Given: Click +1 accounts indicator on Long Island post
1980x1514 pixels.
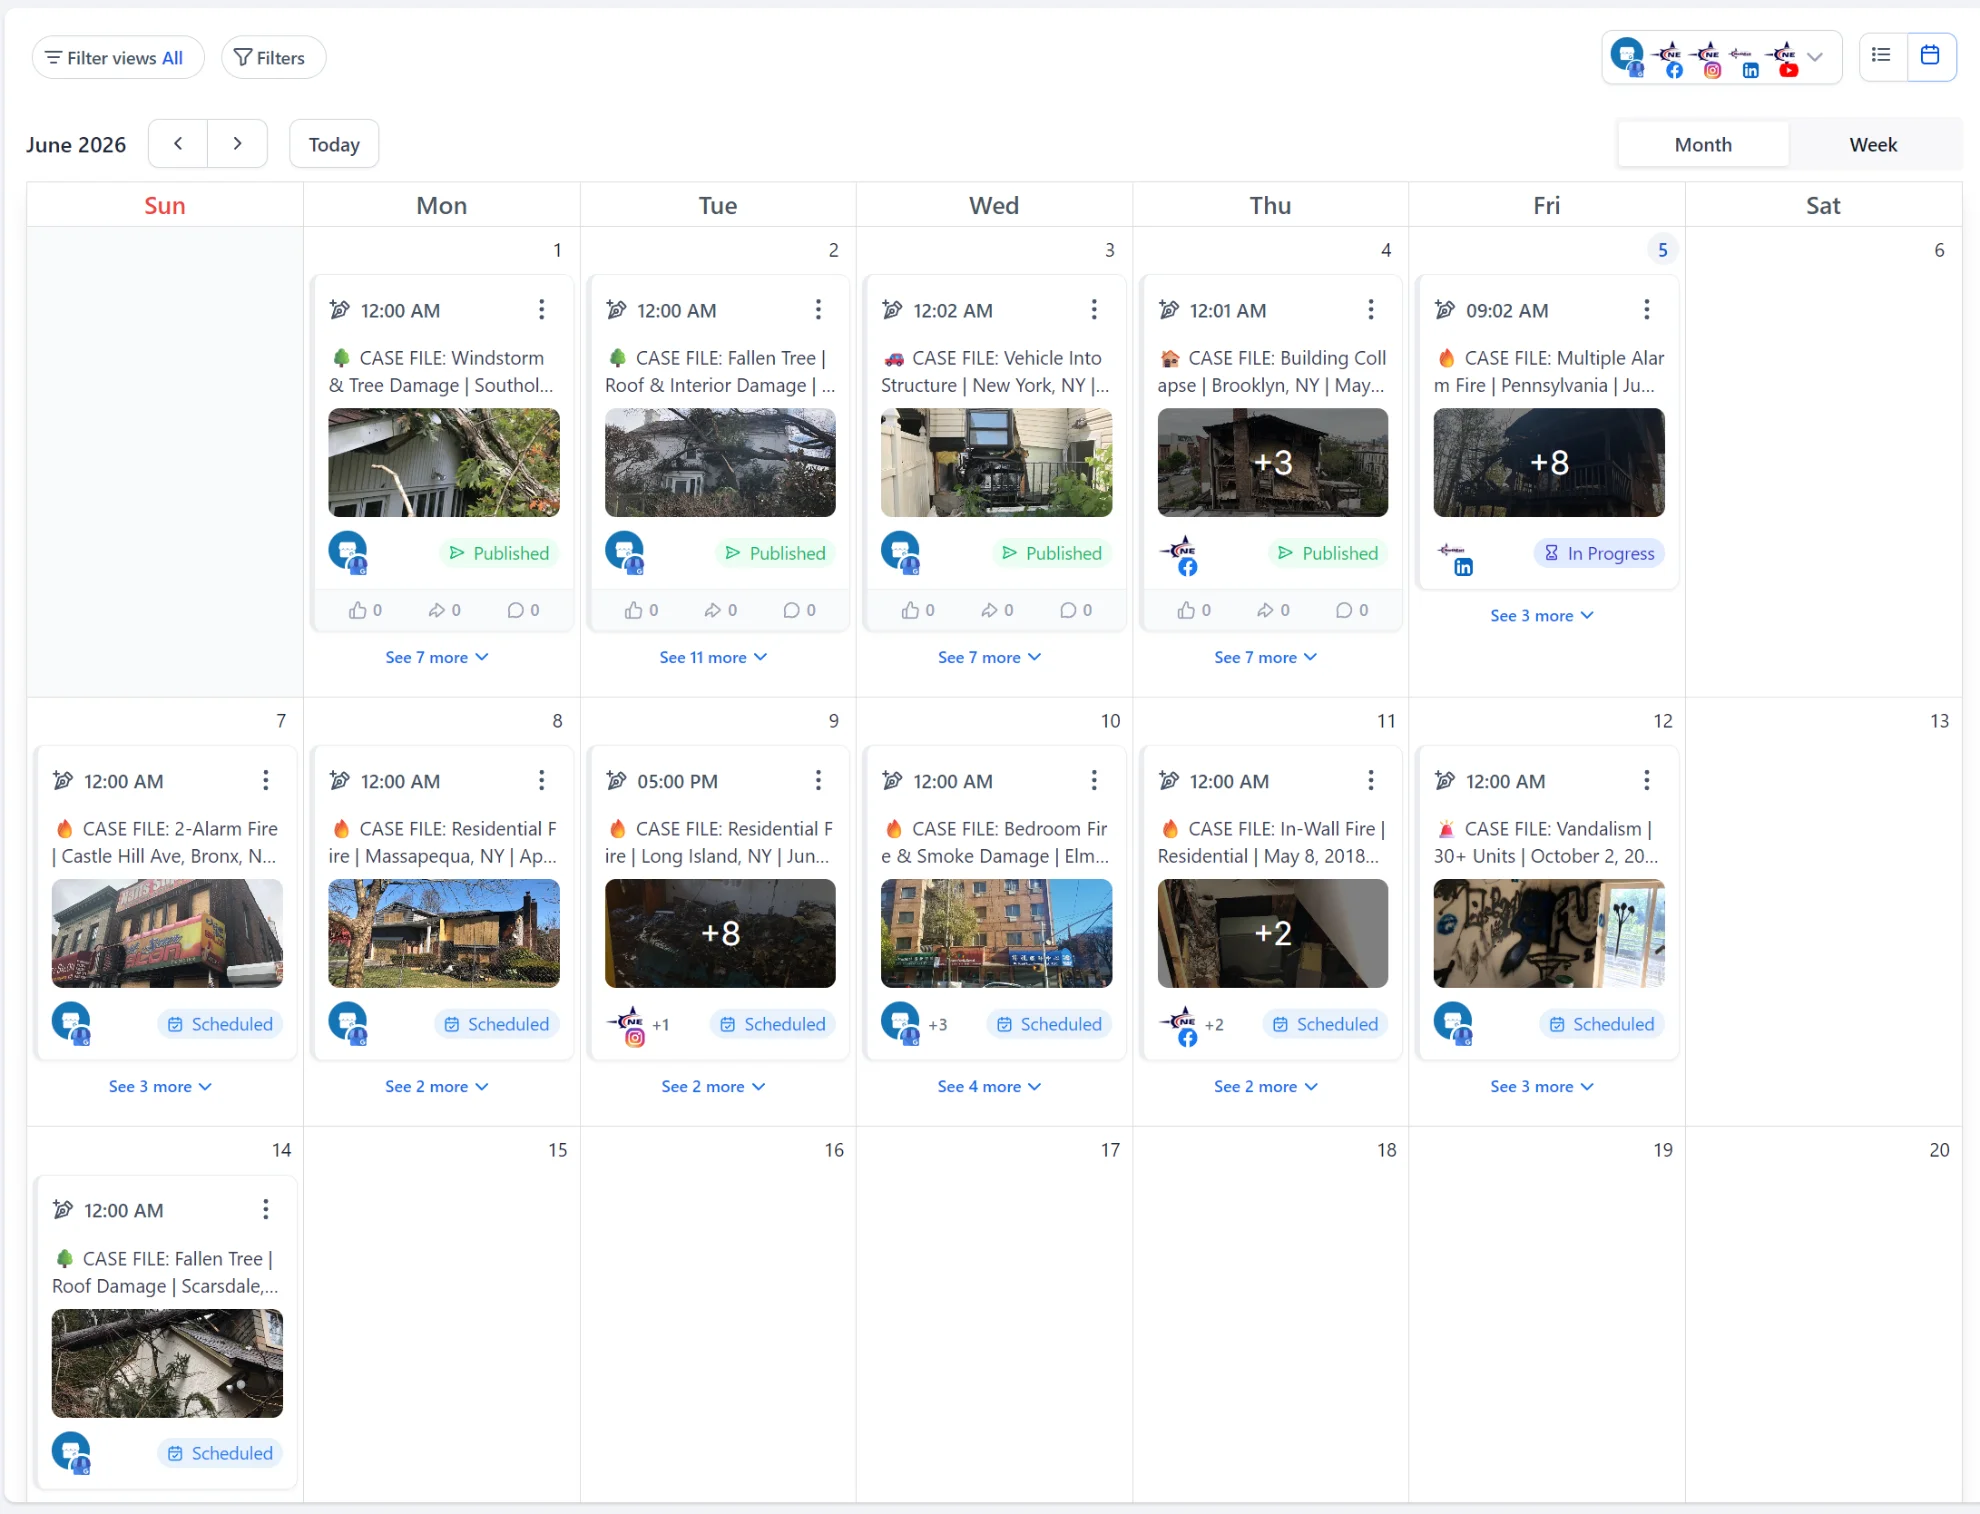Looking at the screenshot, I should (661, 1025).
